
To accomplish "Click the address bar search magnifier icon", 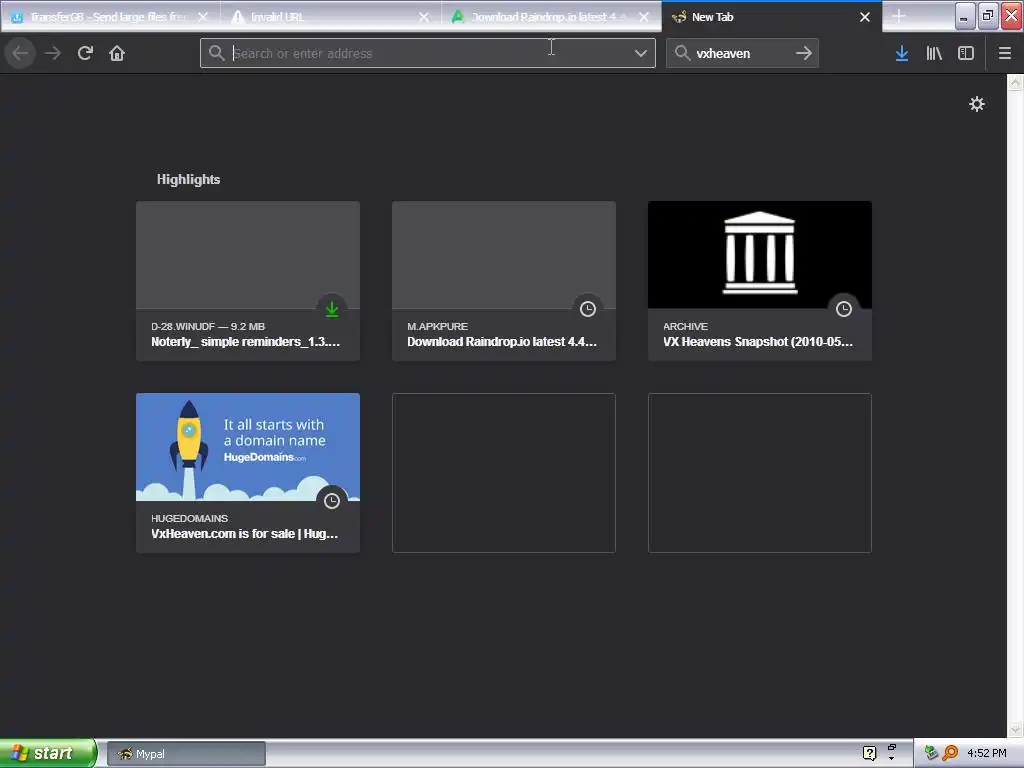I will 216,53.
